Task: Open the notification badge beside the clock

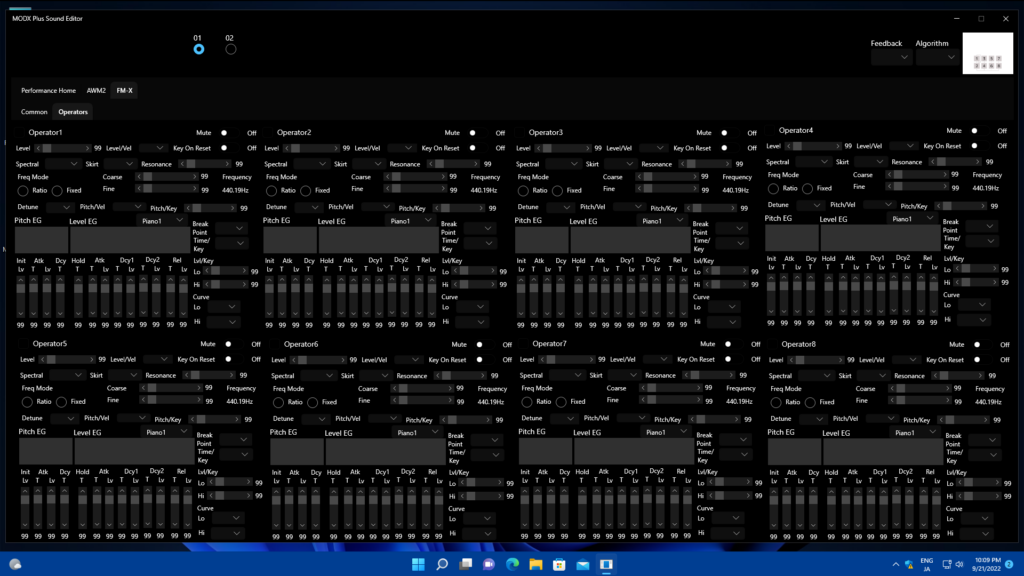Action: pyautogui.click(x=1009, y=564)
